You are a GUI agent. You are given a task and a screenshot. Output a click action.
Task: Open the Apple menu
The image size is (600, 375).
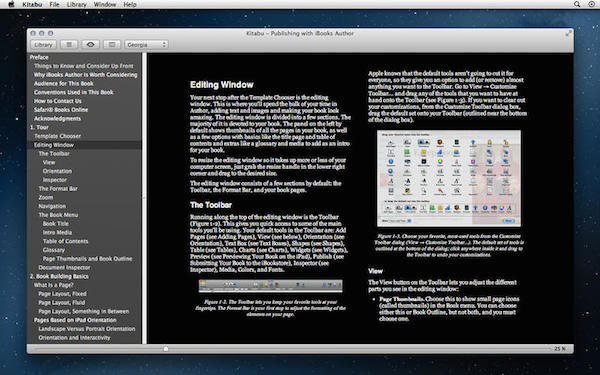[11, 4]
